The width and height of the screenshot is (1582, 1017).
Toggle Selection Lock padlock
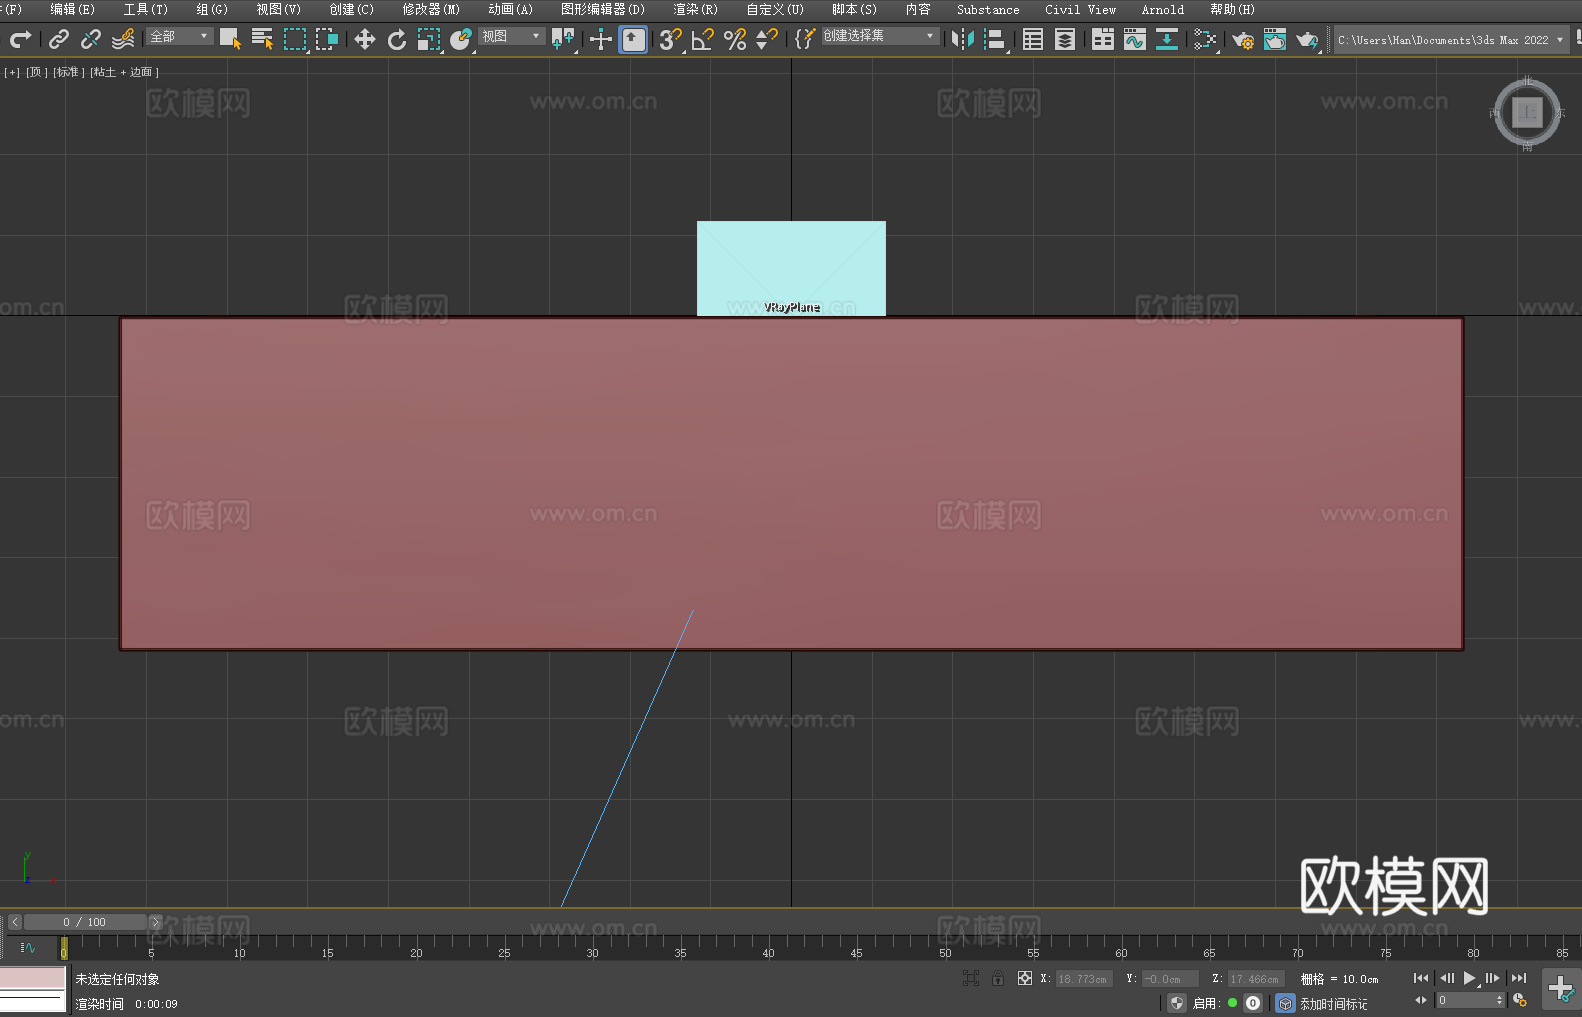(998, 978)
